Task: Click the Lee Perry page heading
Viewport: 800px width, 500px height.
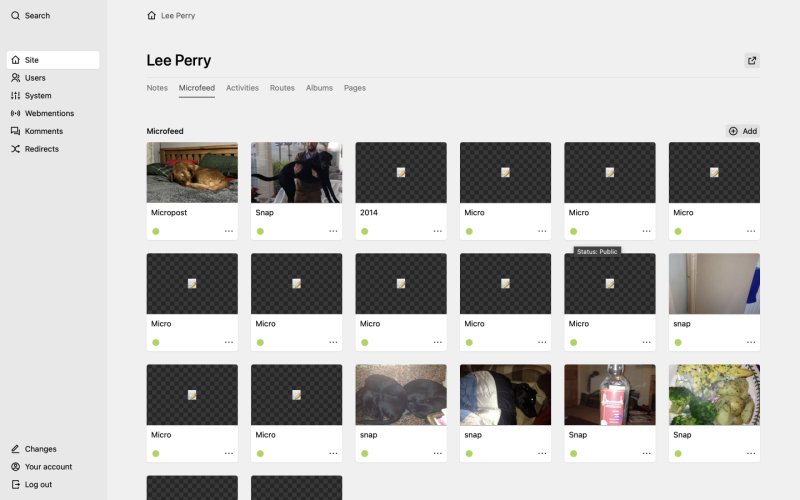Action: pyautogui.click(x=179, y=60)
